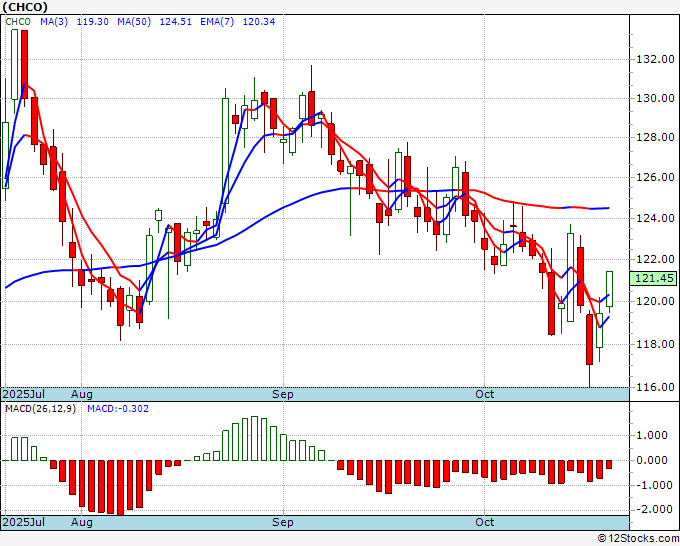
Task: Click the MACD(26,12,9) indicator label
Action: pyautogui.click(x=40, y=409)
